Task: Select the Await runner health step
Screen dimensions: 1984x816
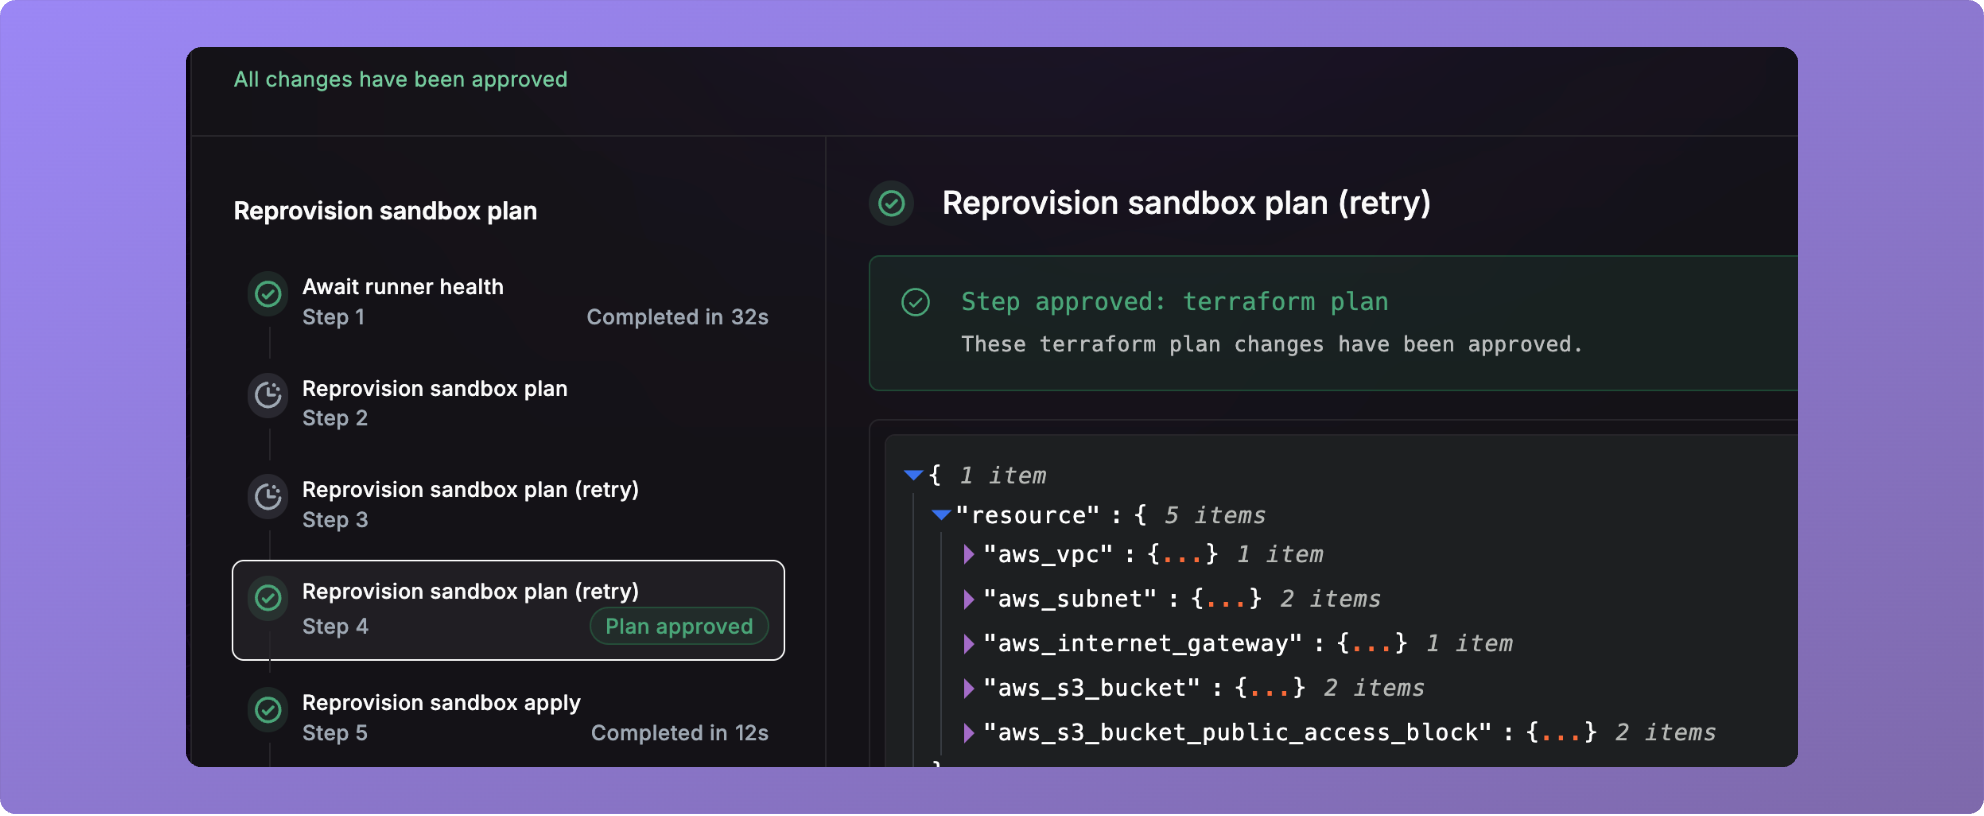Action: tap(508, 302)
